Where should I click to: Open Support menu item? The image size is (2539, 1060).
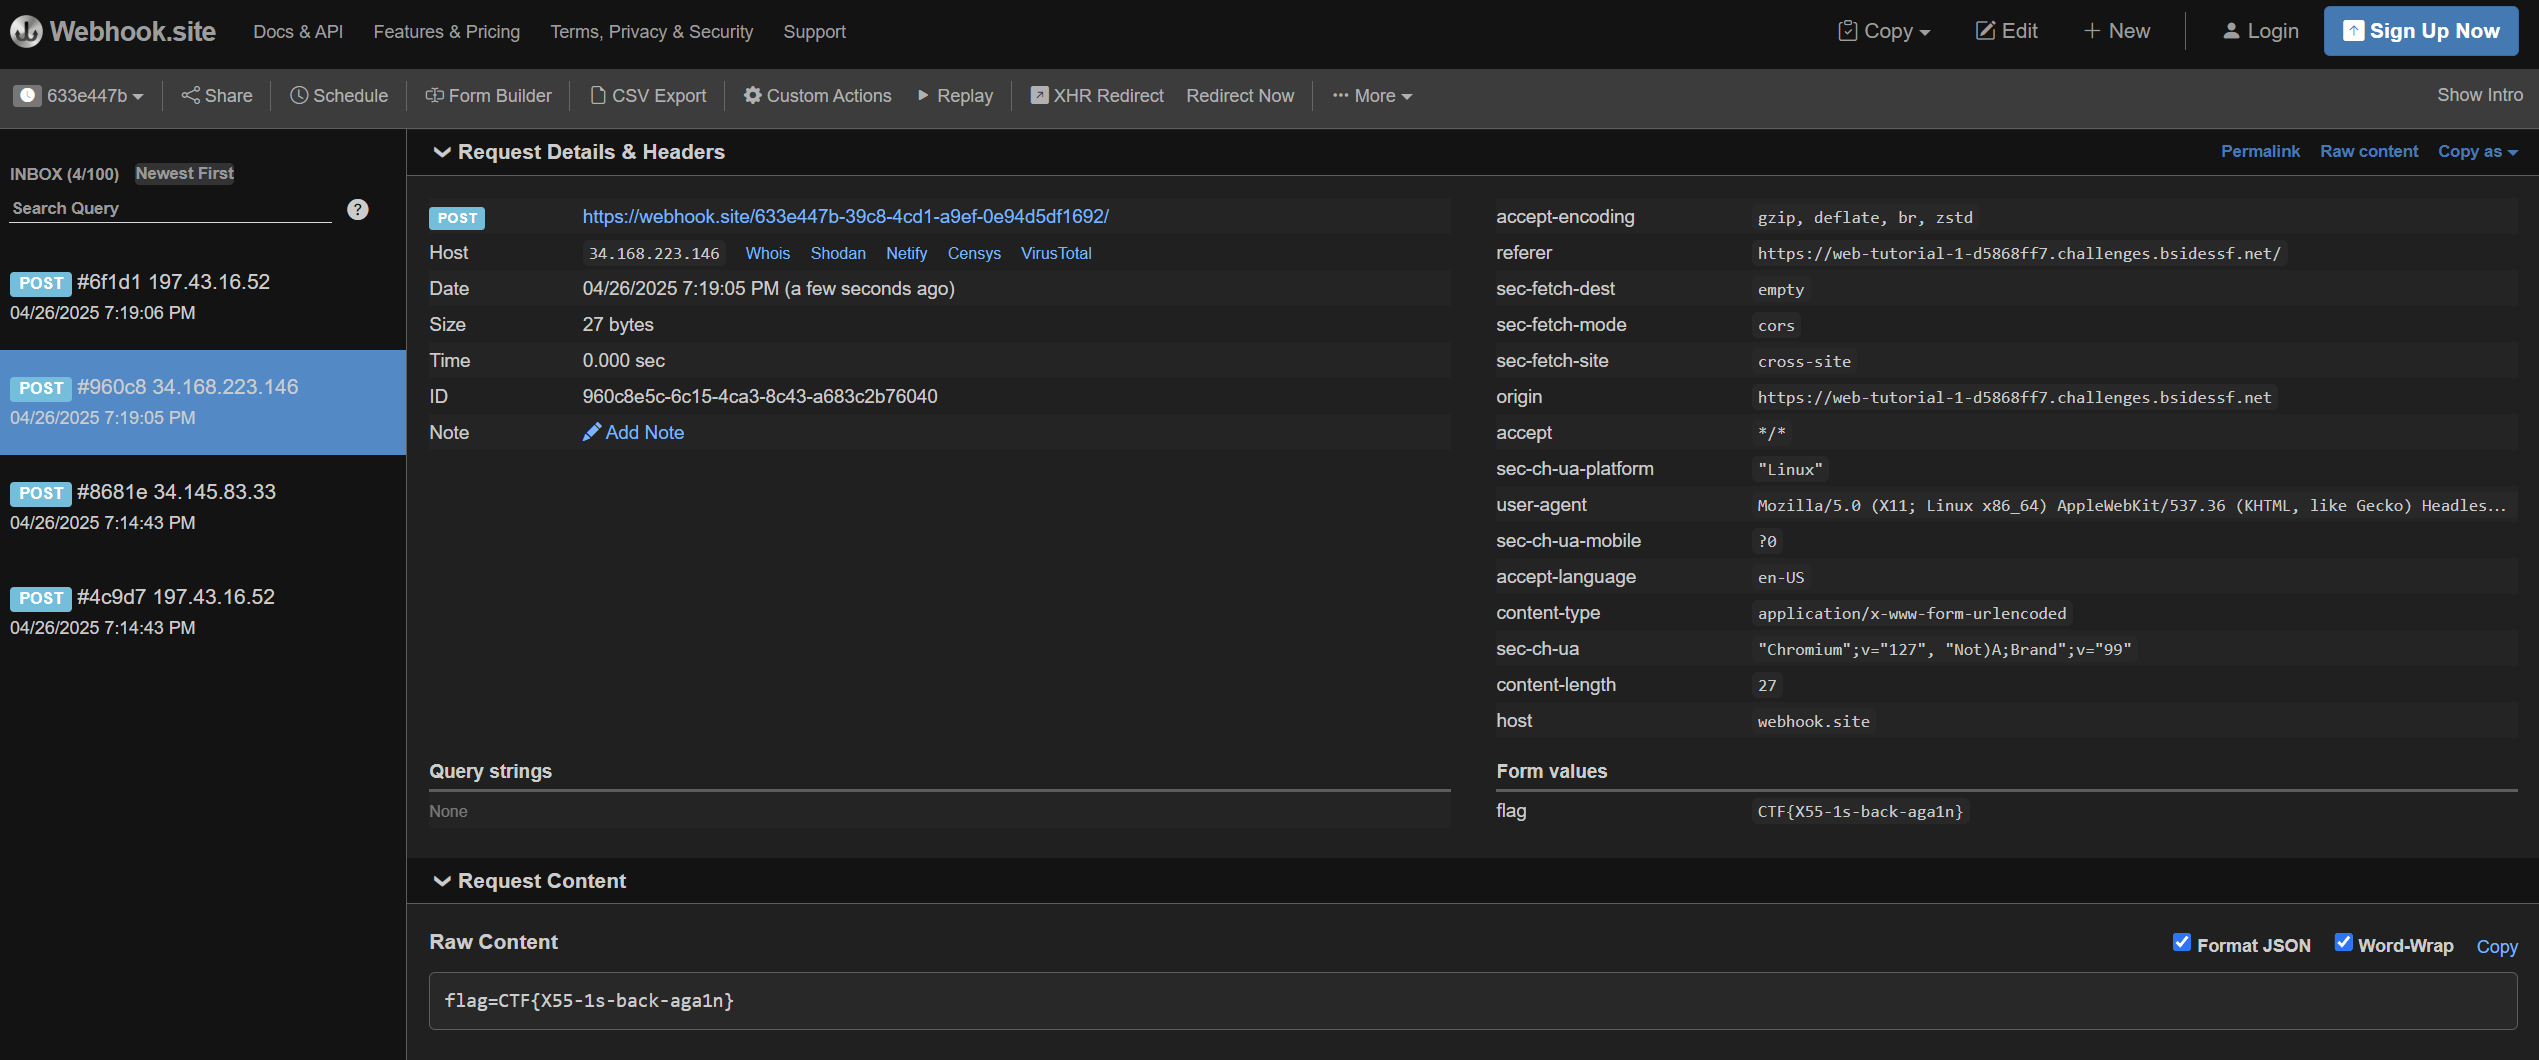(x=814, y=32)
